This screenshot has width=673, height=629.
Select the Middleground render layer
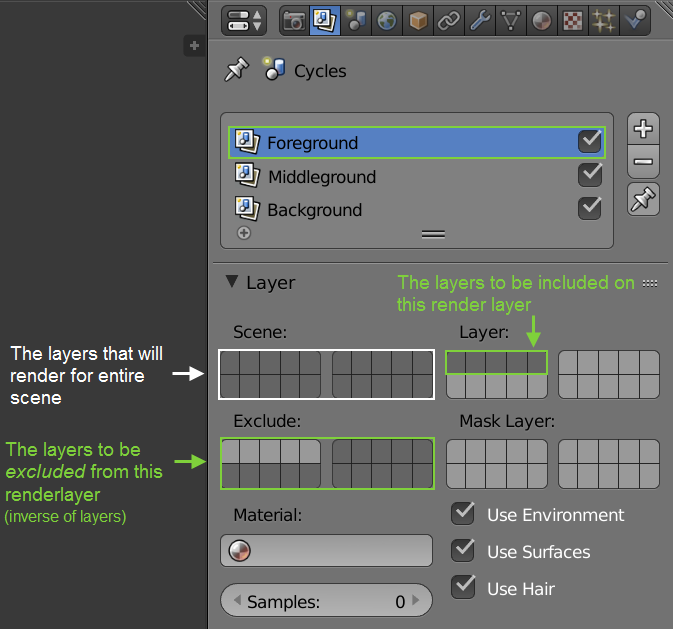coord(417,176)
